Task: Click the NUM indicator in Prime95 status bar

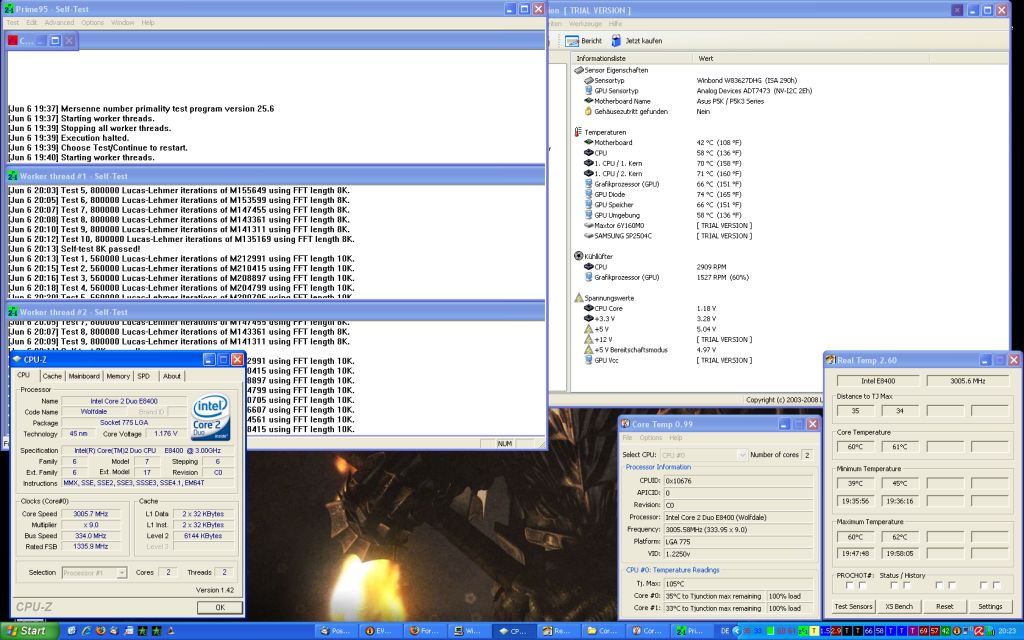Action: click(504, 443)
